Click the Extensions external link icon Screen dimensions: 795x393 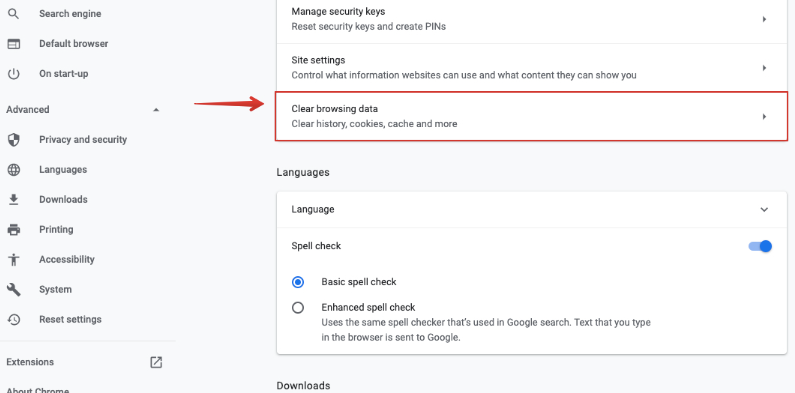(156, 362)
